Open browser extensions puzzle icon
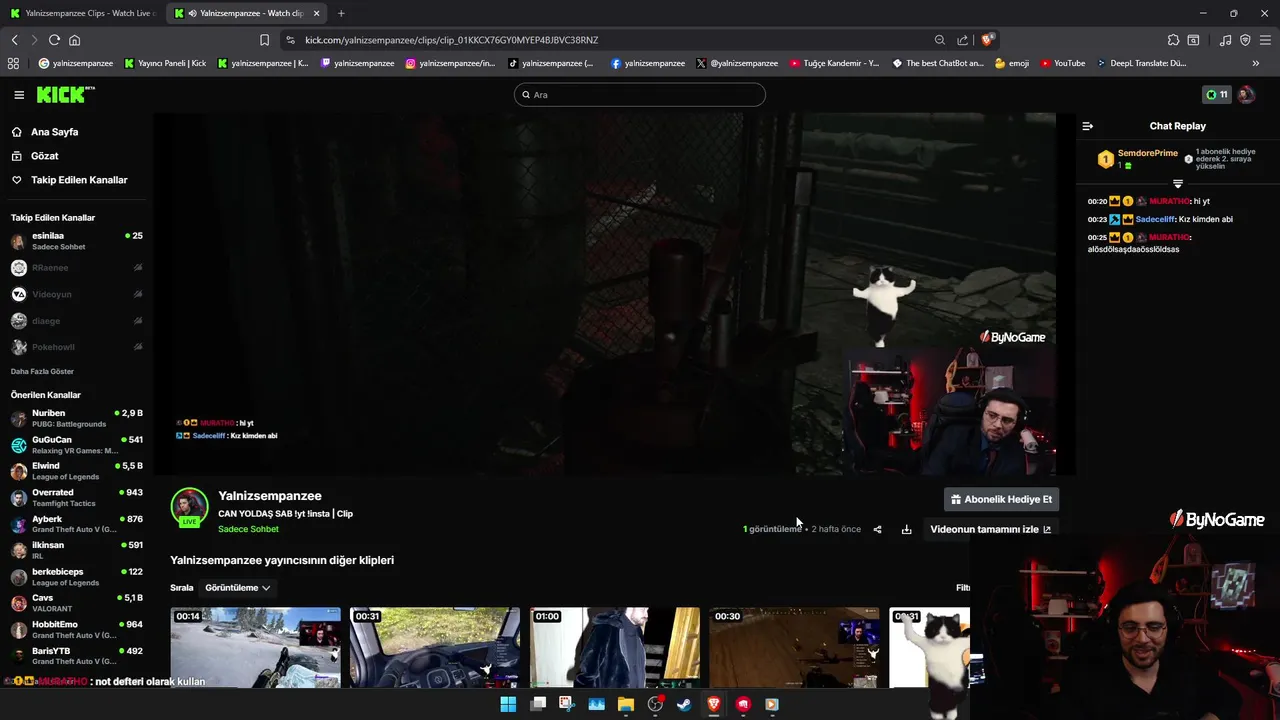 tap(1173, 40)
